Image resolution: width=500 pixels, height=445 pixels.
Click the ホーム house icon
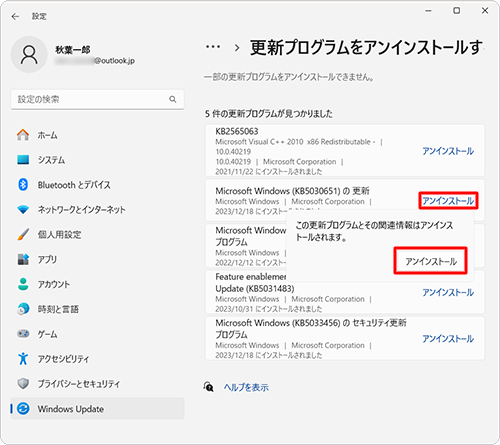coord(23,135)
